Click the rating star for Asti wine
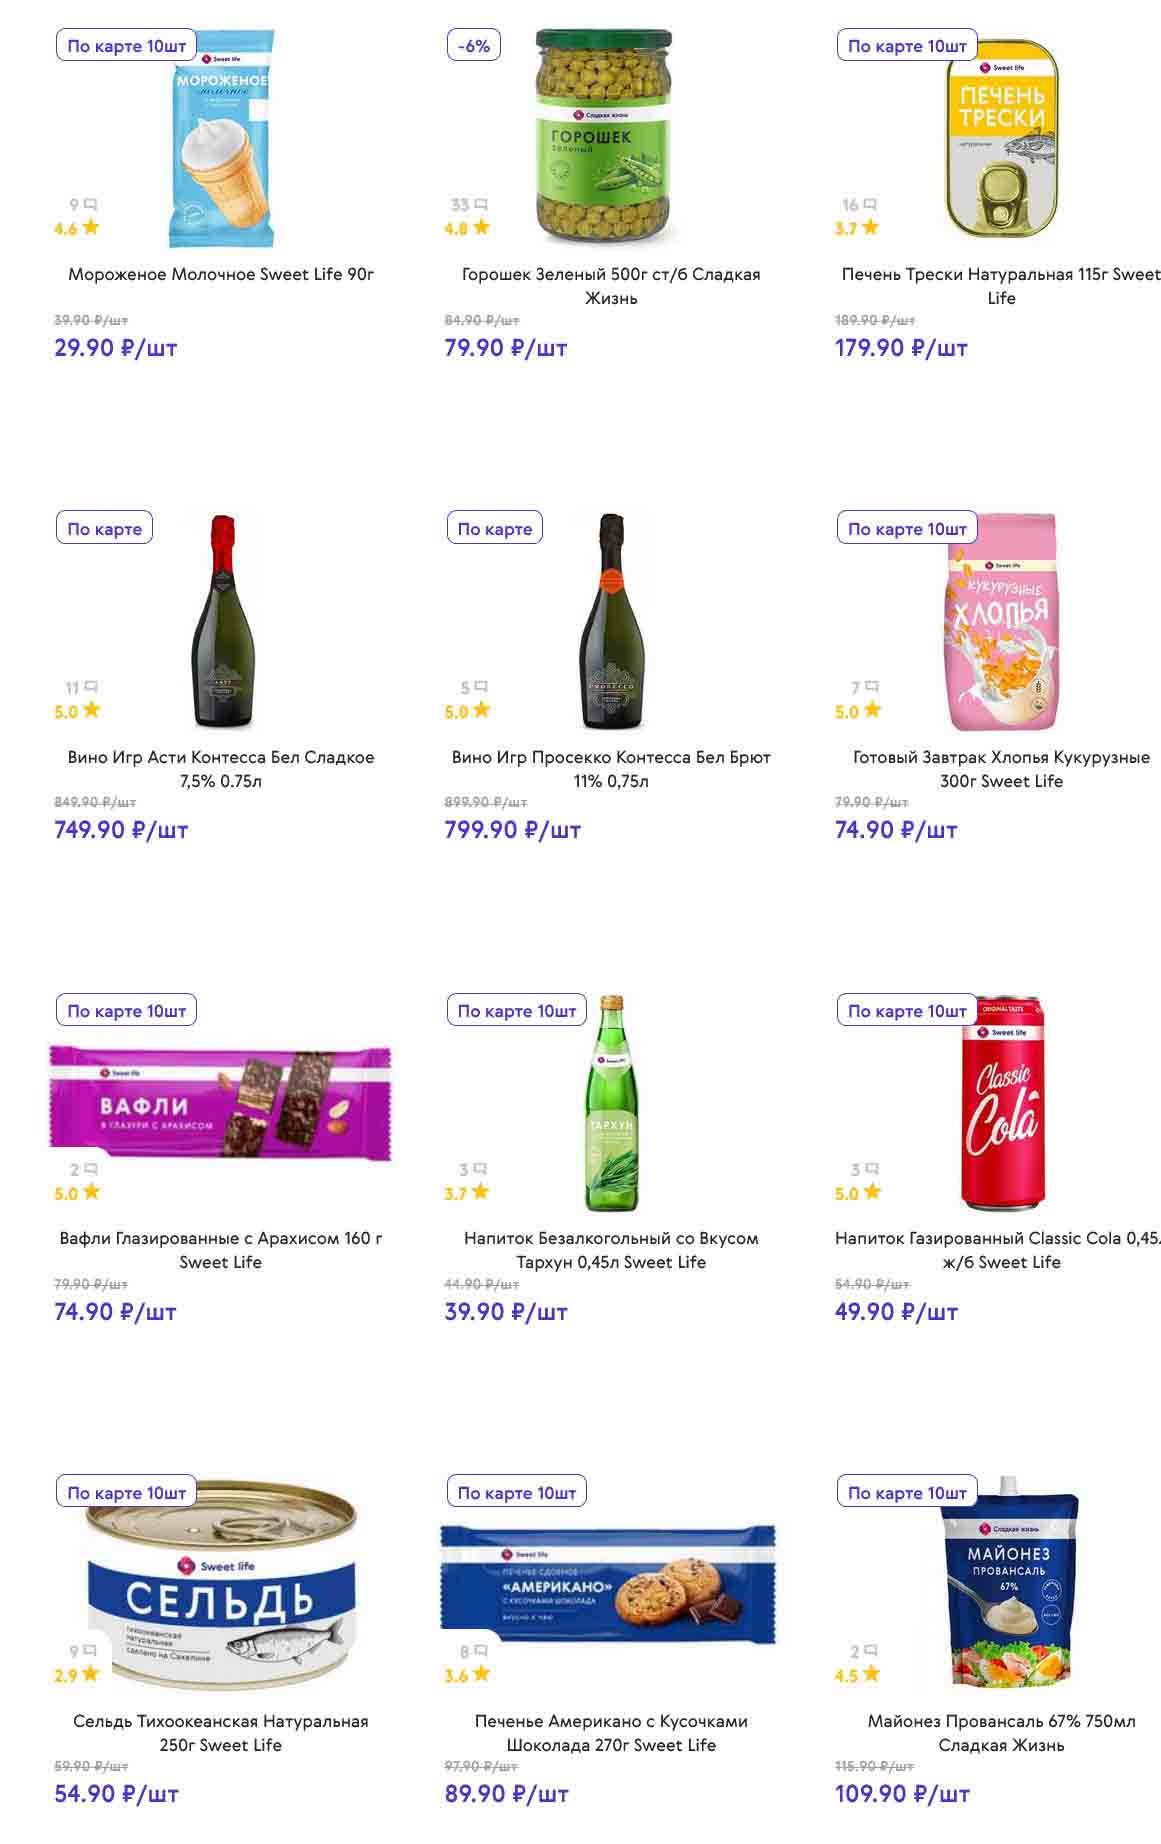Viewport: 1161px width, 1844px height. tap(91, 710)
